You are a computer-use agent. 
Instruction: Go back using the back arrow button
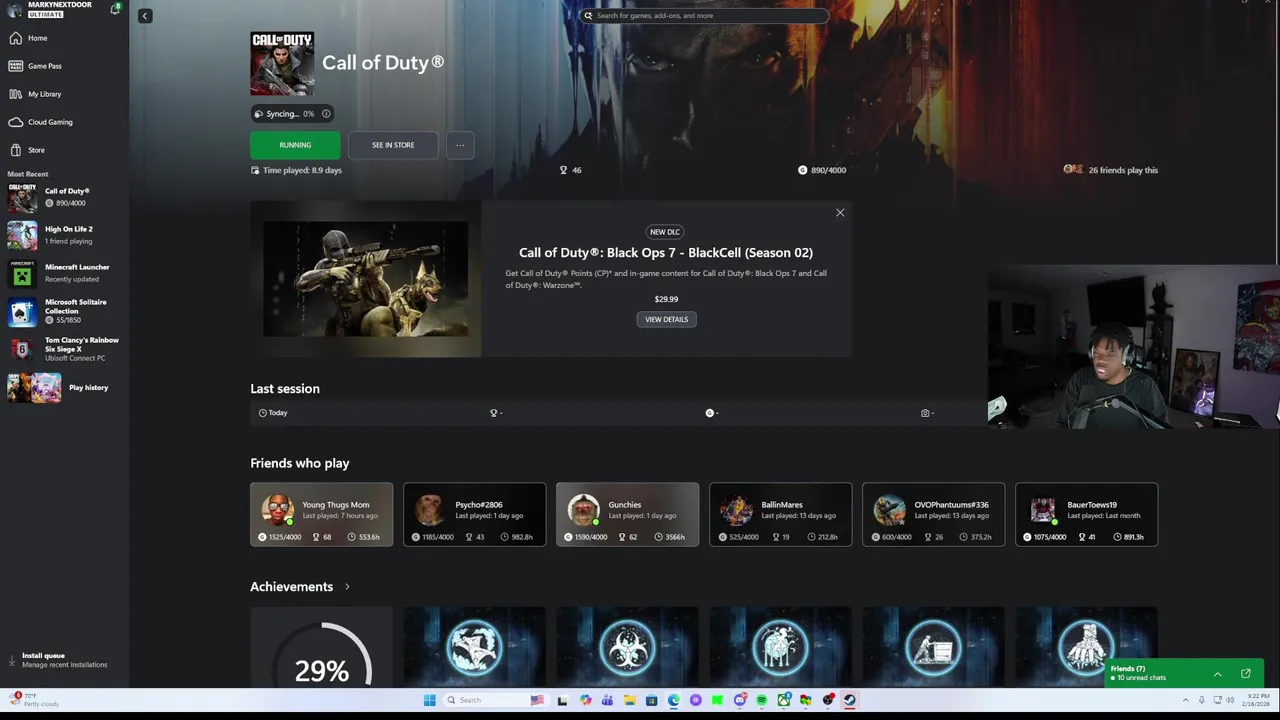145,16
